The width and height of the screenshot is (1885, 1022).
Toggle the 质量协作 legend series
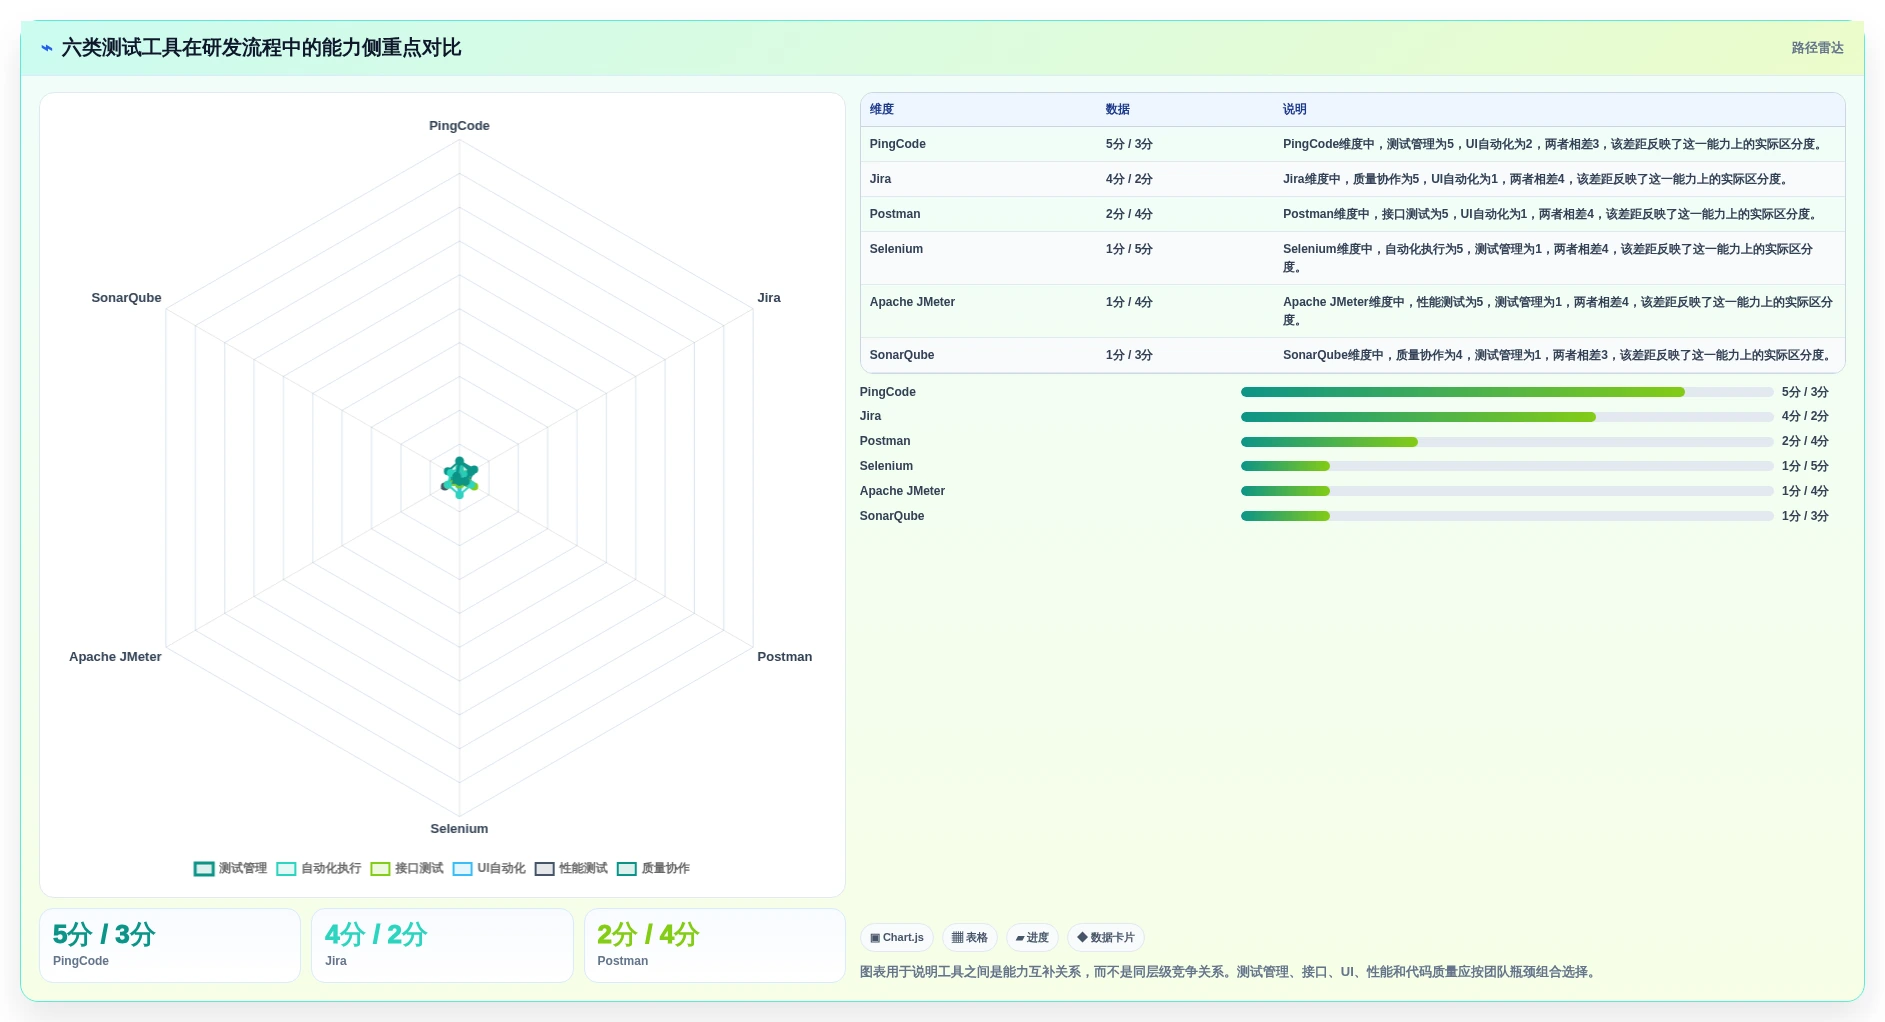653,868
